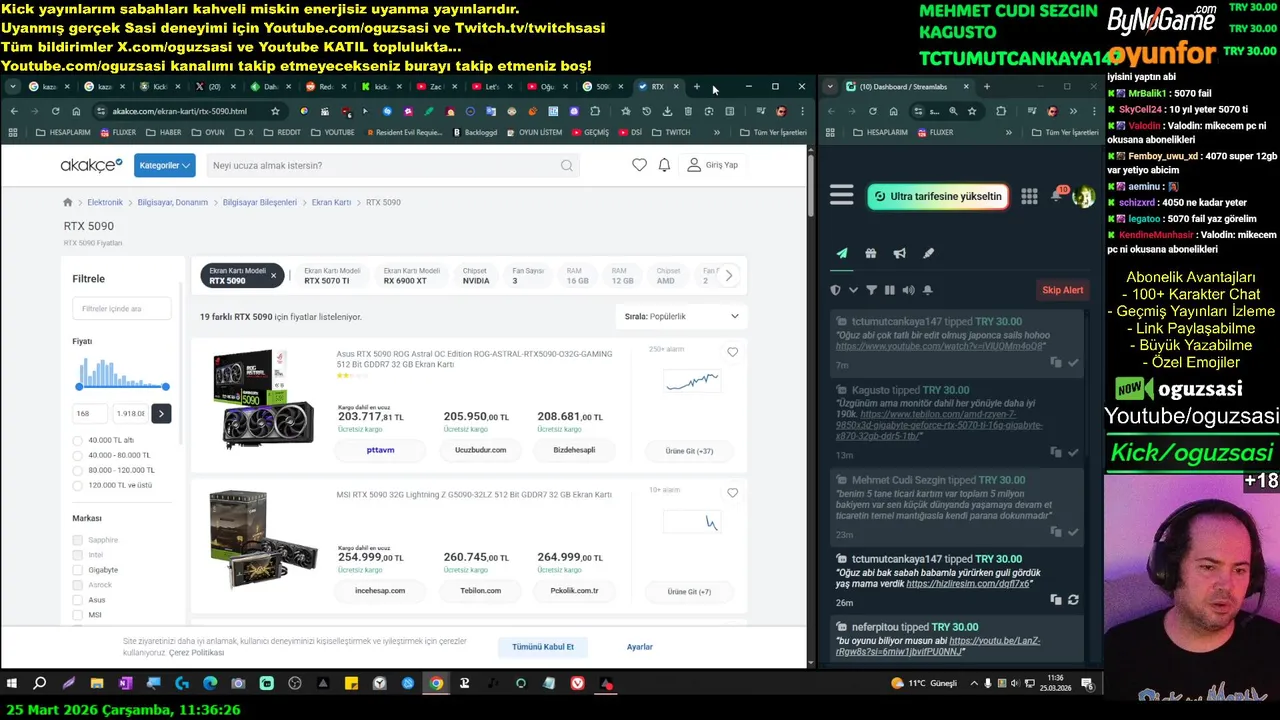Switch to the Reddit browser tab
The image size is (1280, 720).
click(320, 87)
